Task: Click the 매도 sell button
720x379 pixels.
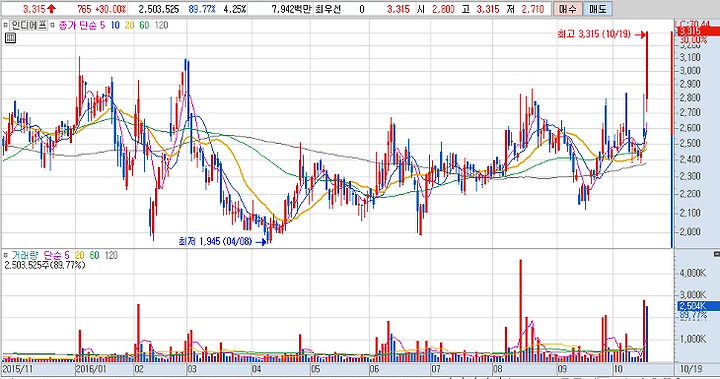Action: point(597,9)
